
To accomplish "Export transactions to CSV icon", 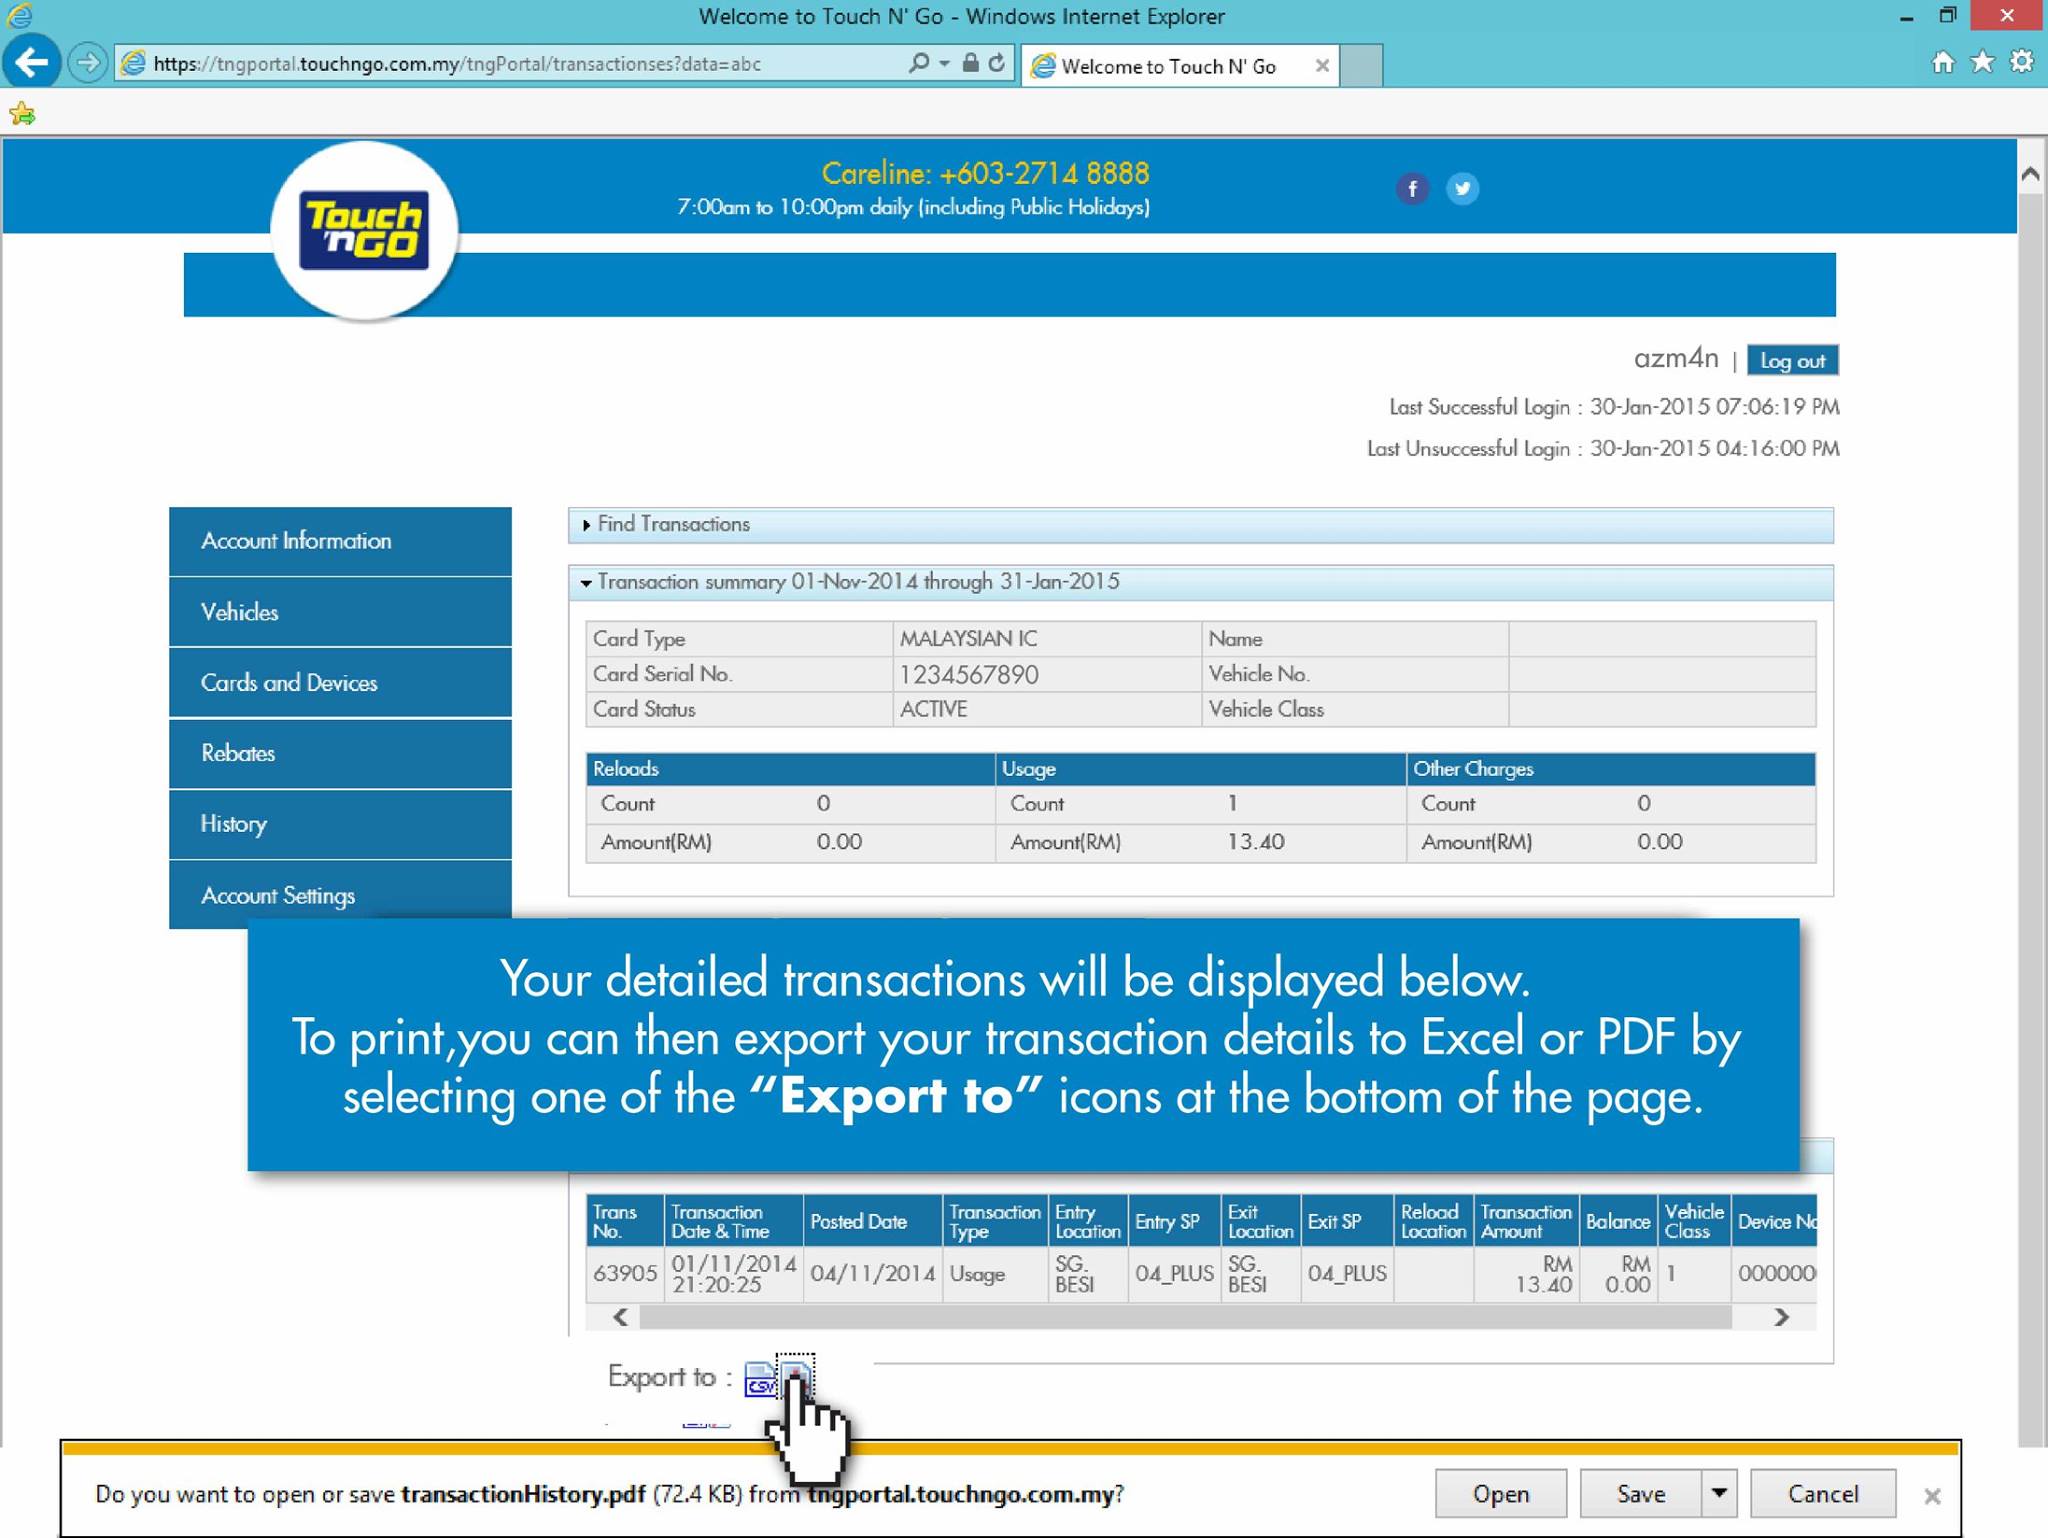I will tap(760, 1379).
